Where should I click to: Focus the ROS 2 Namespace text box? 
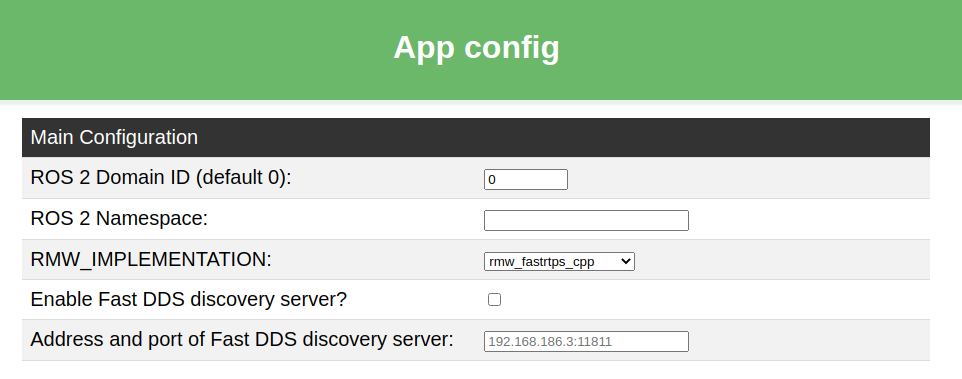pos(586,221)
